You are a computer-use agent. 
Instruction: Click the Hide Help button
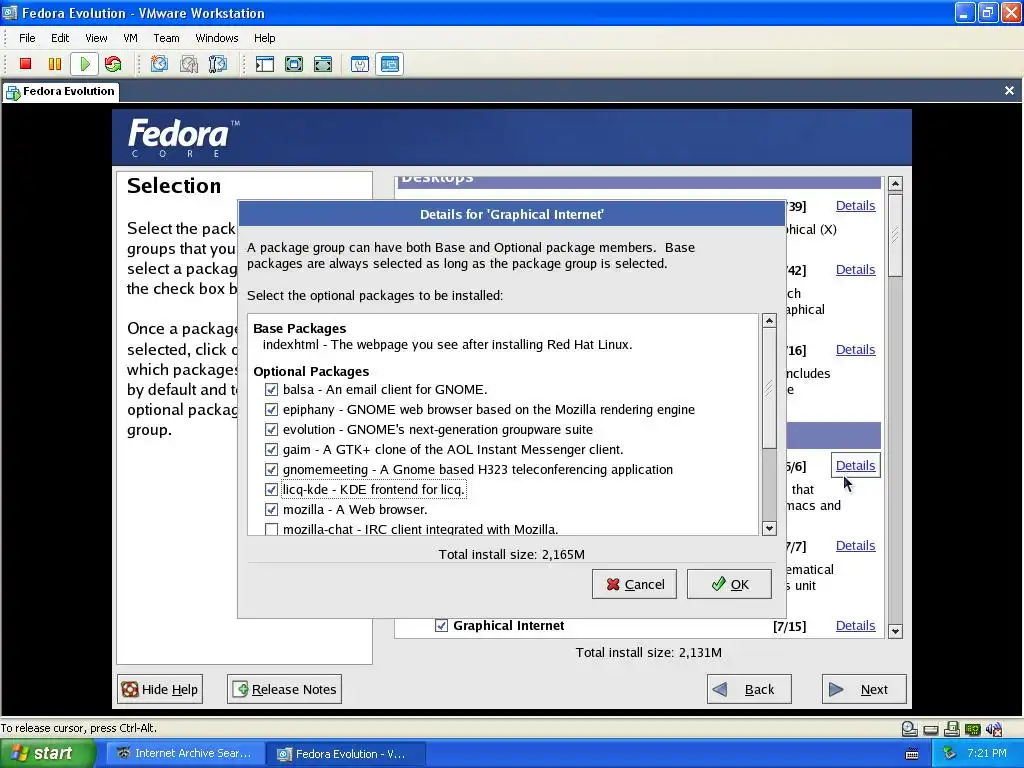(160, 689)
